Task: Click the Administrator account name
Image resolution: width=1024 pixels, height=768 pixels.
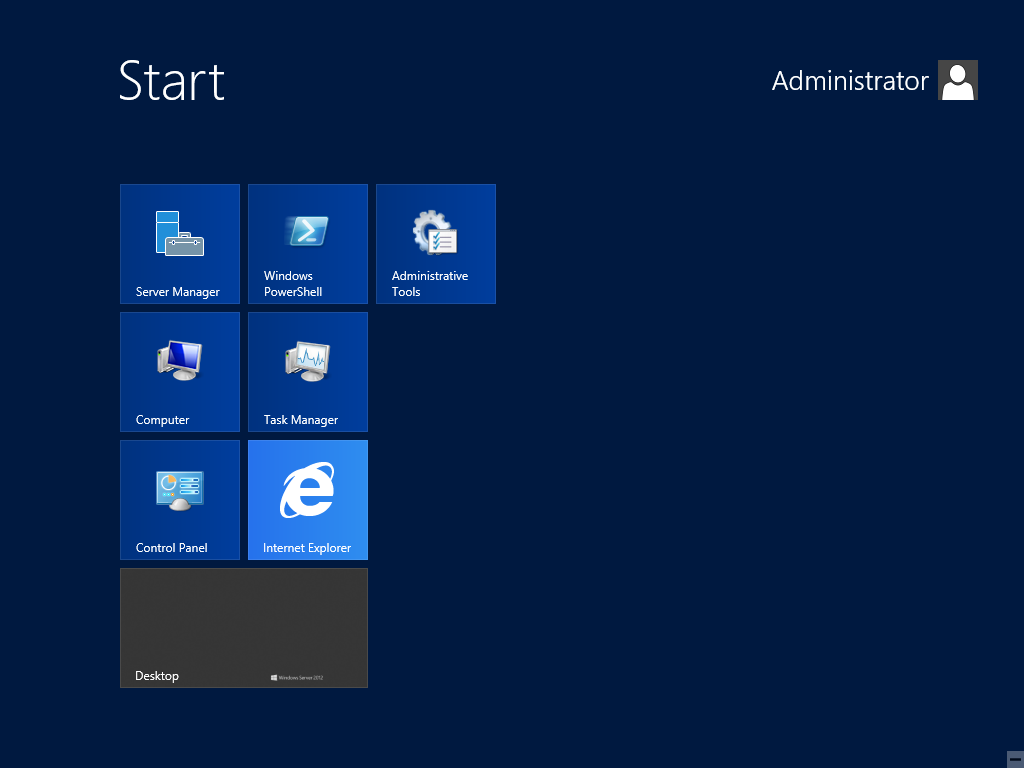Action: 850,81
